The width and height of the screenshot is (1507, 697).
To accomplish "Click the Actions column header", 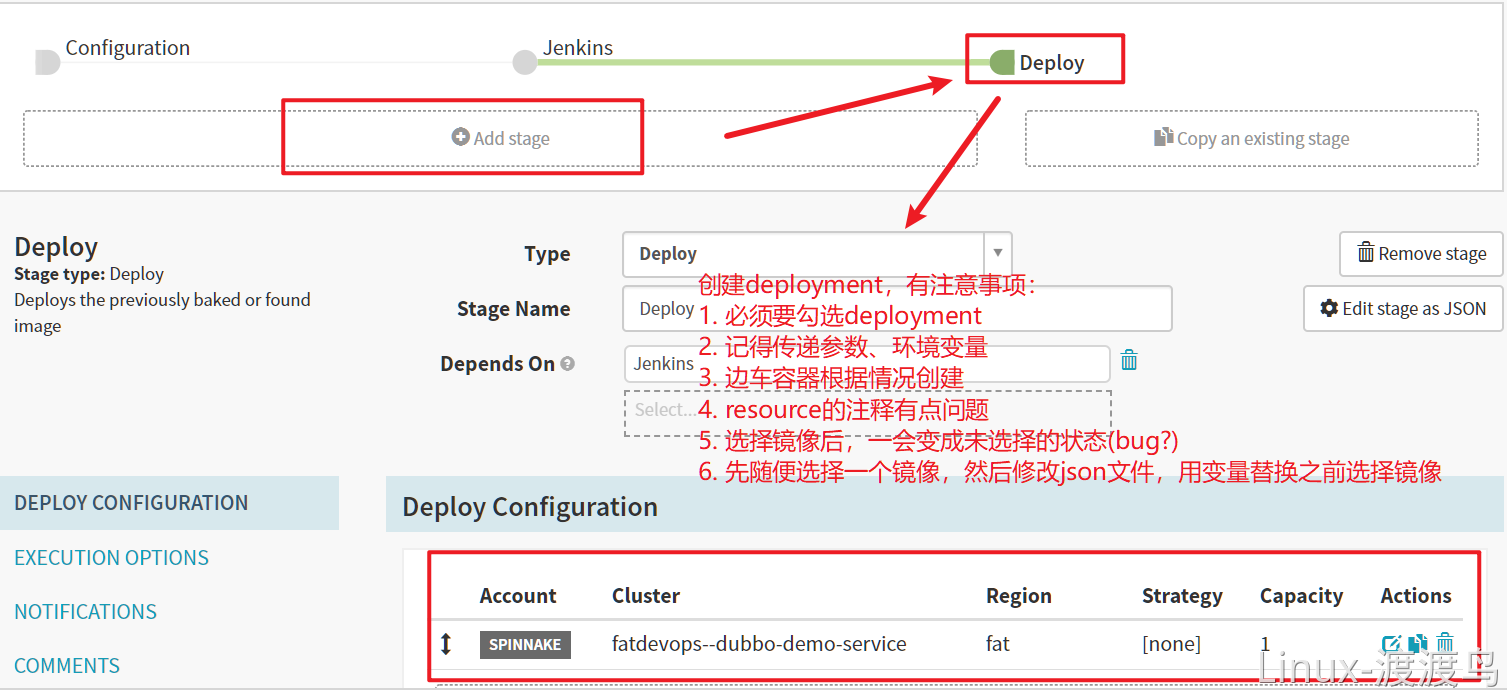I will coord(1416,596).
